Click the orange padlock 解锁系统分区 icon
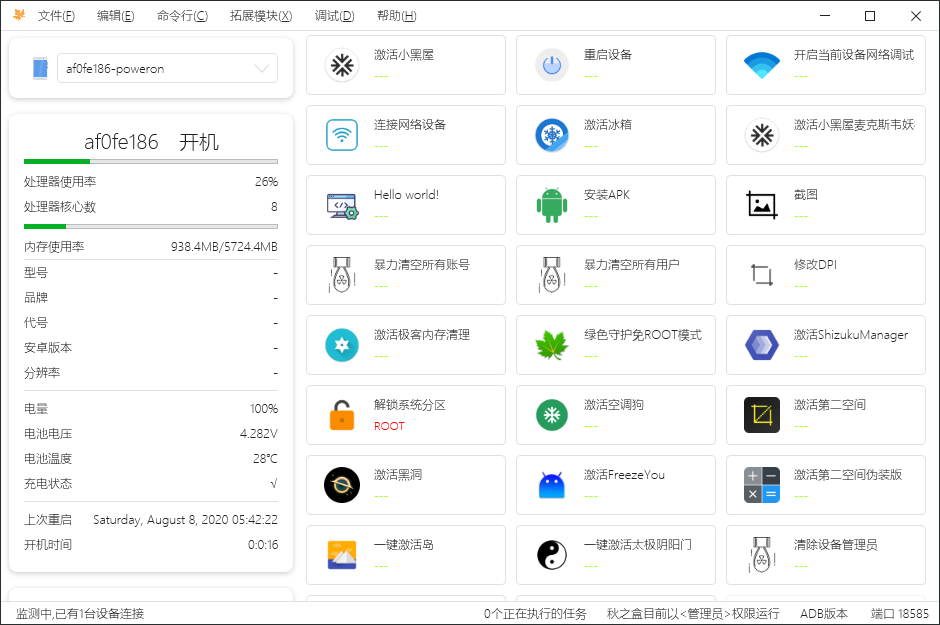 pyautogui.click(x=342, y=415)
